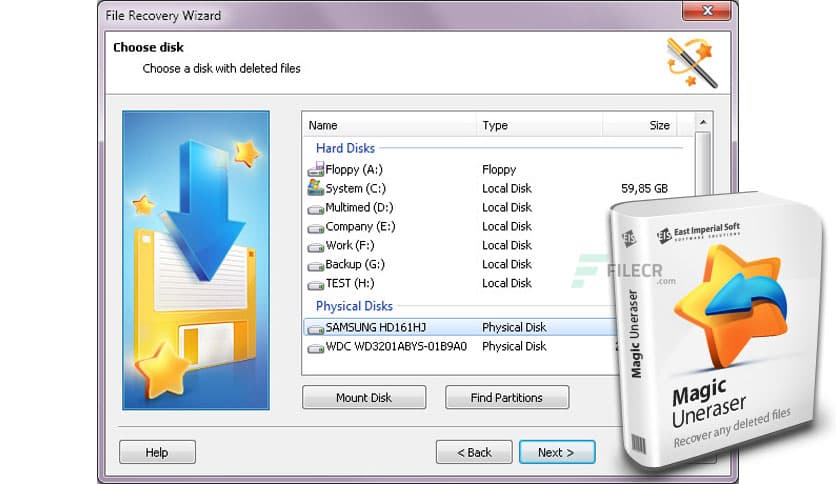Click the Work (F:) drive icon
This screenshot has height=484, width=836.
[316, 247]
